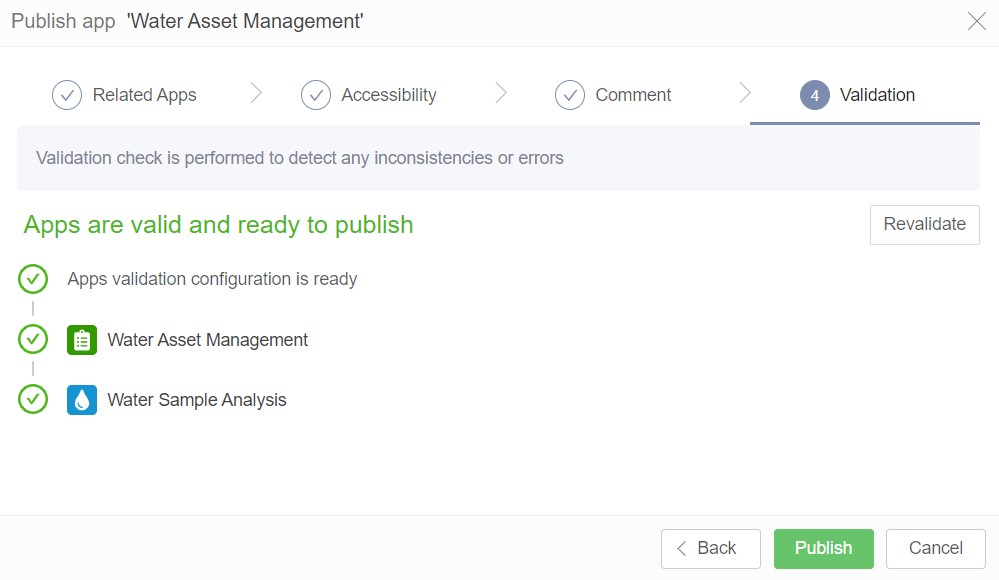Click the green Water Asset Management clipboard icon
Image resolution: width=999 pixels, height=580 pixels.
tap(82, 340)
